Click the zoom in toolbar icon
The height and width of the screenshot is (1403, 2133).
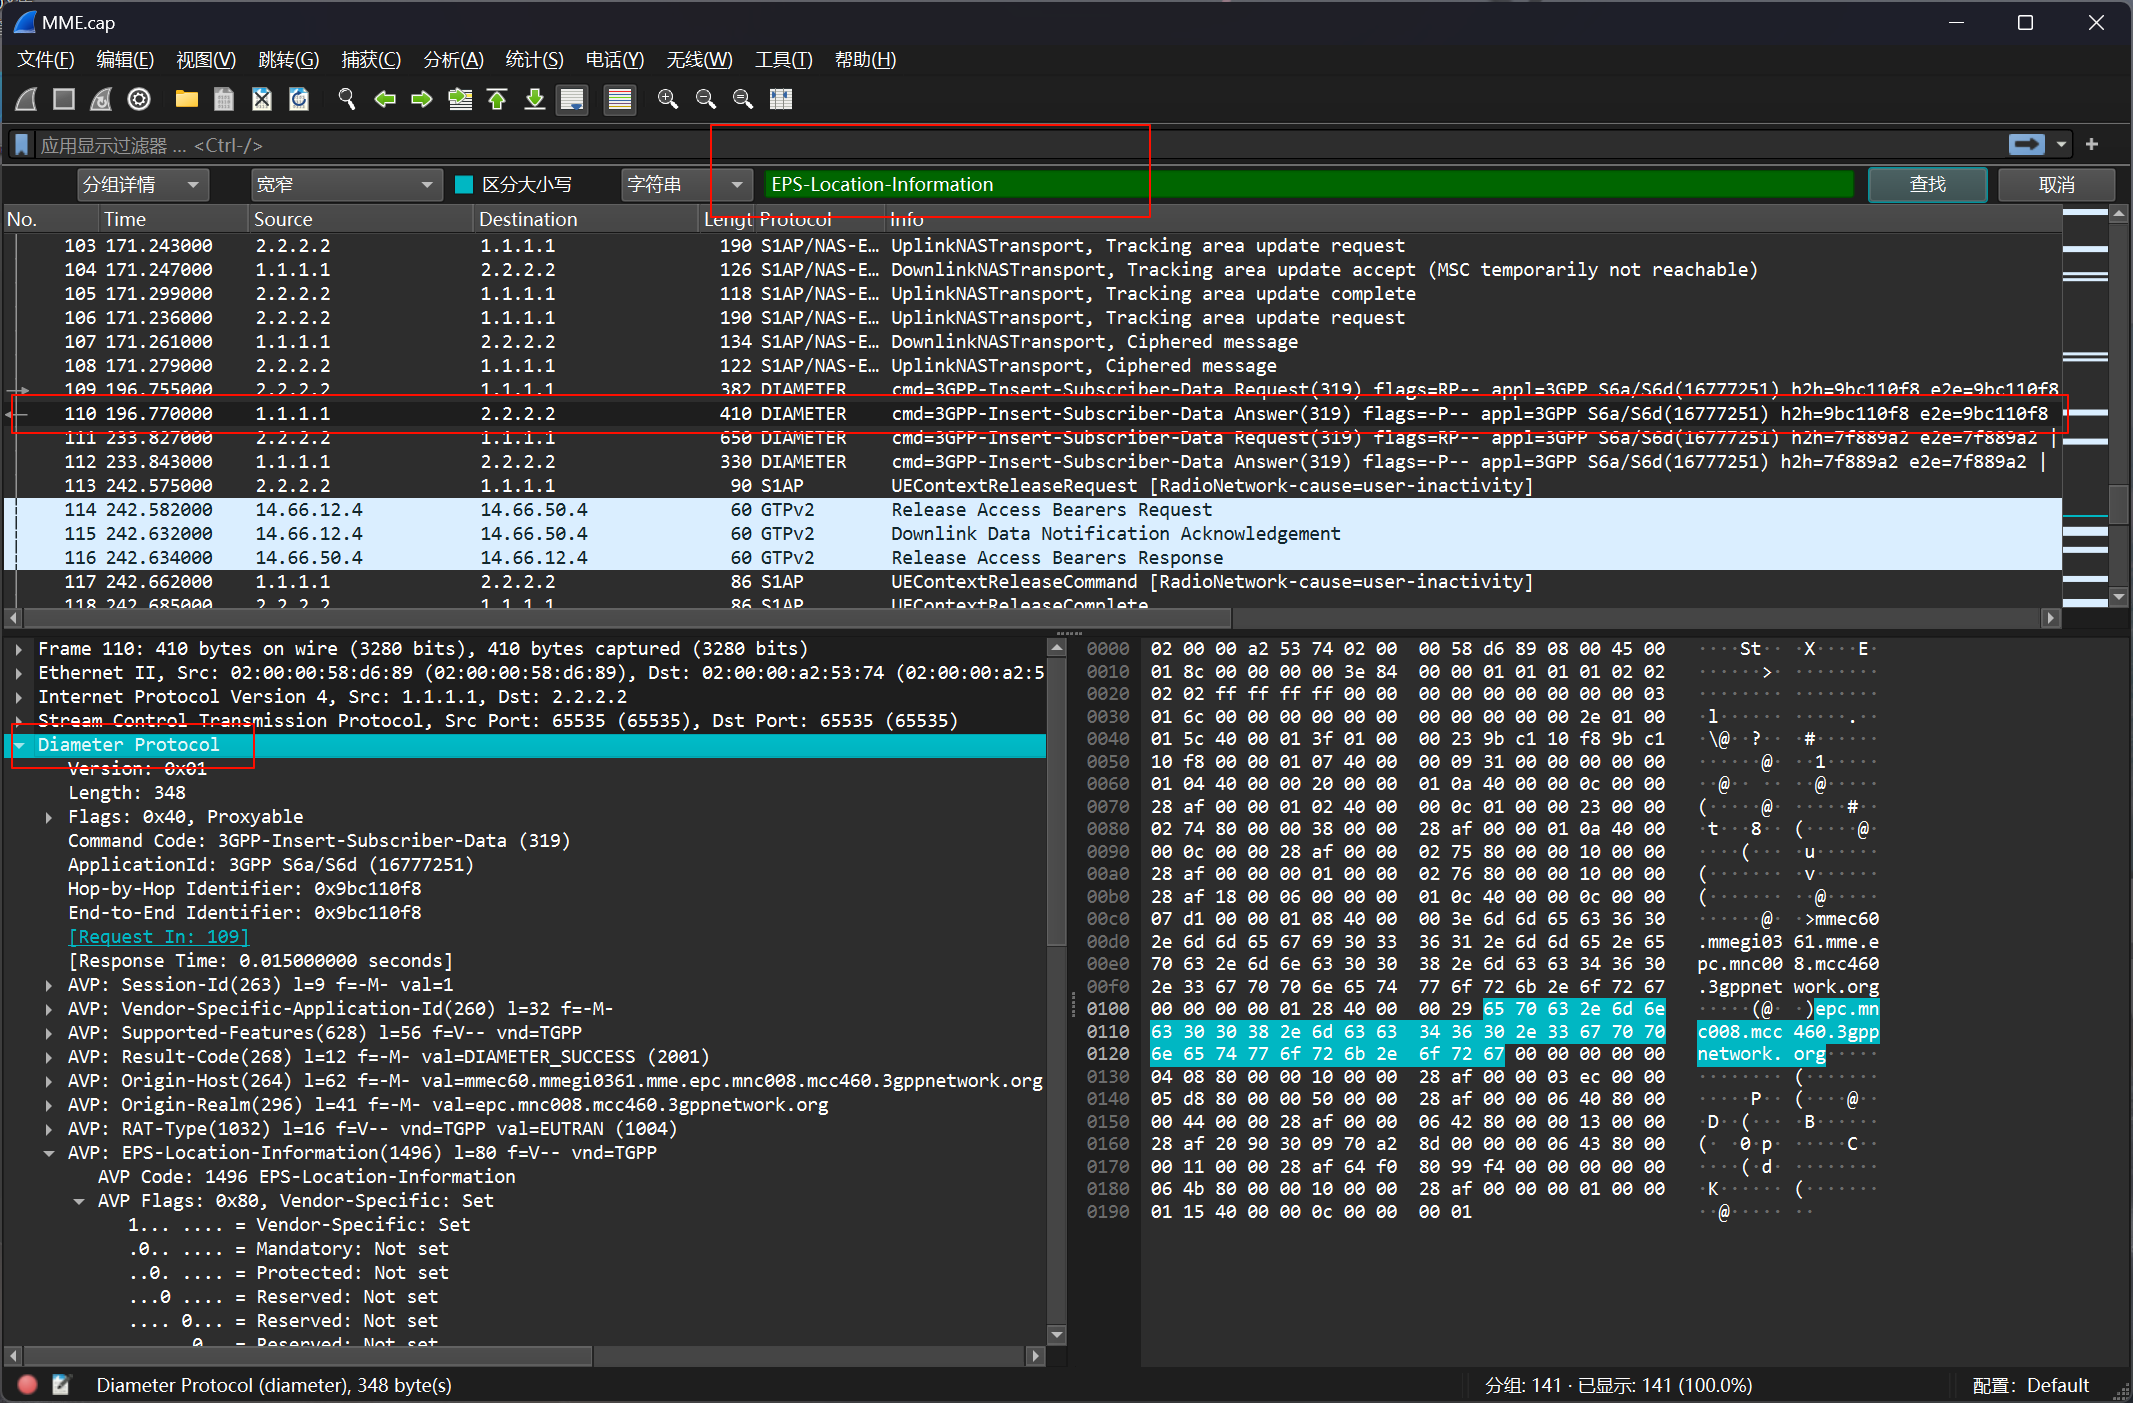[668, 99]
